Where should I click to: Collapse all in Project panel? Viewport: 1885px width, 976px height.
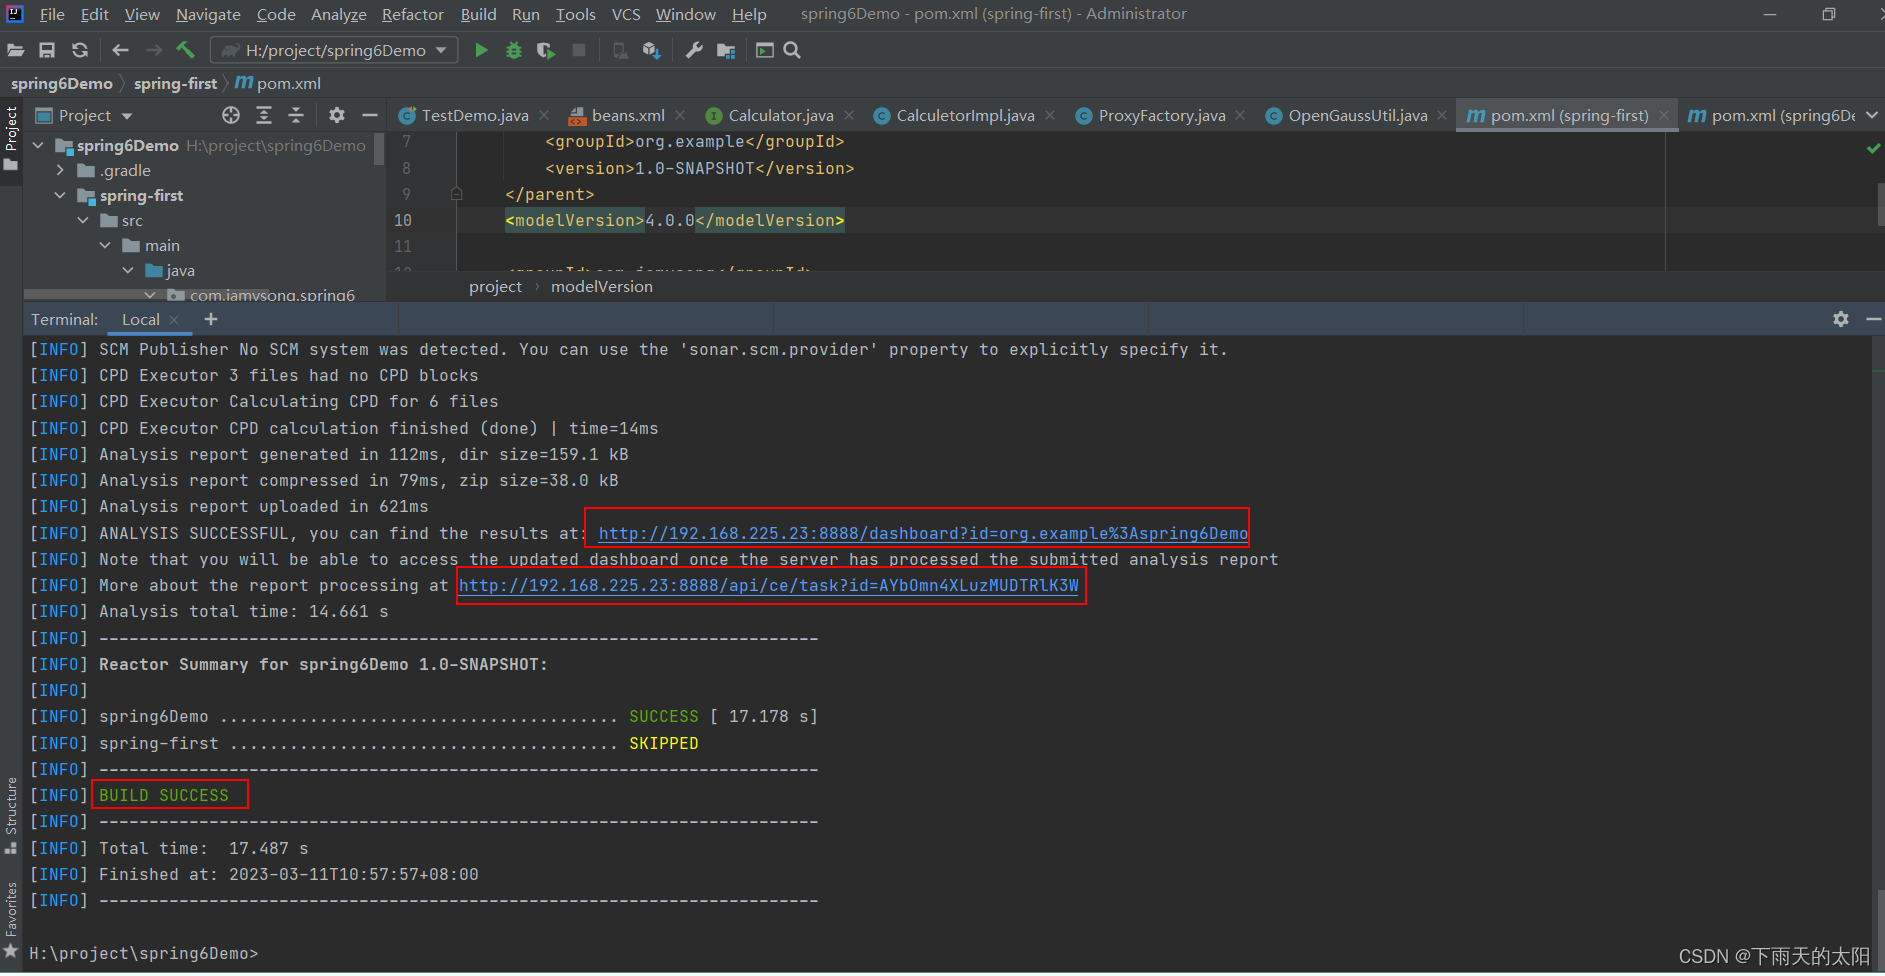coord(296,115)
